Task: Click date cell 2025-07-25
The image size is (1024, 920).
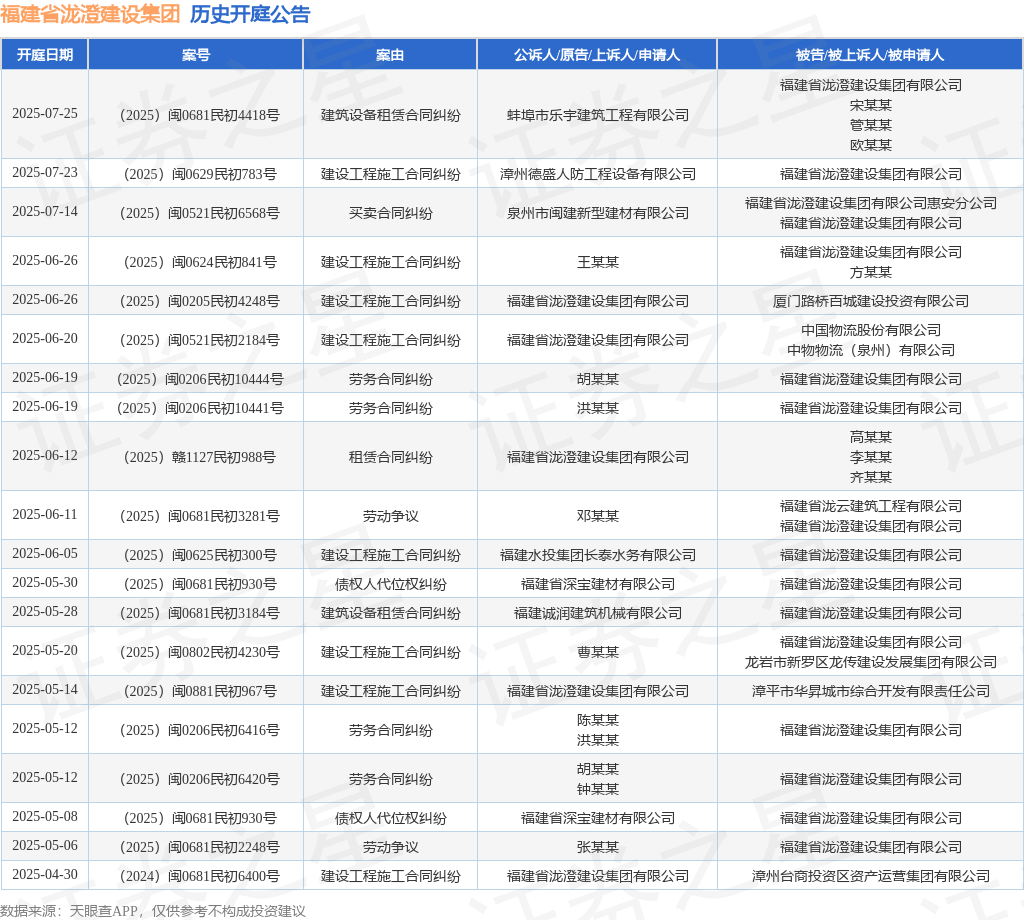Action: [x=44, y=114]
